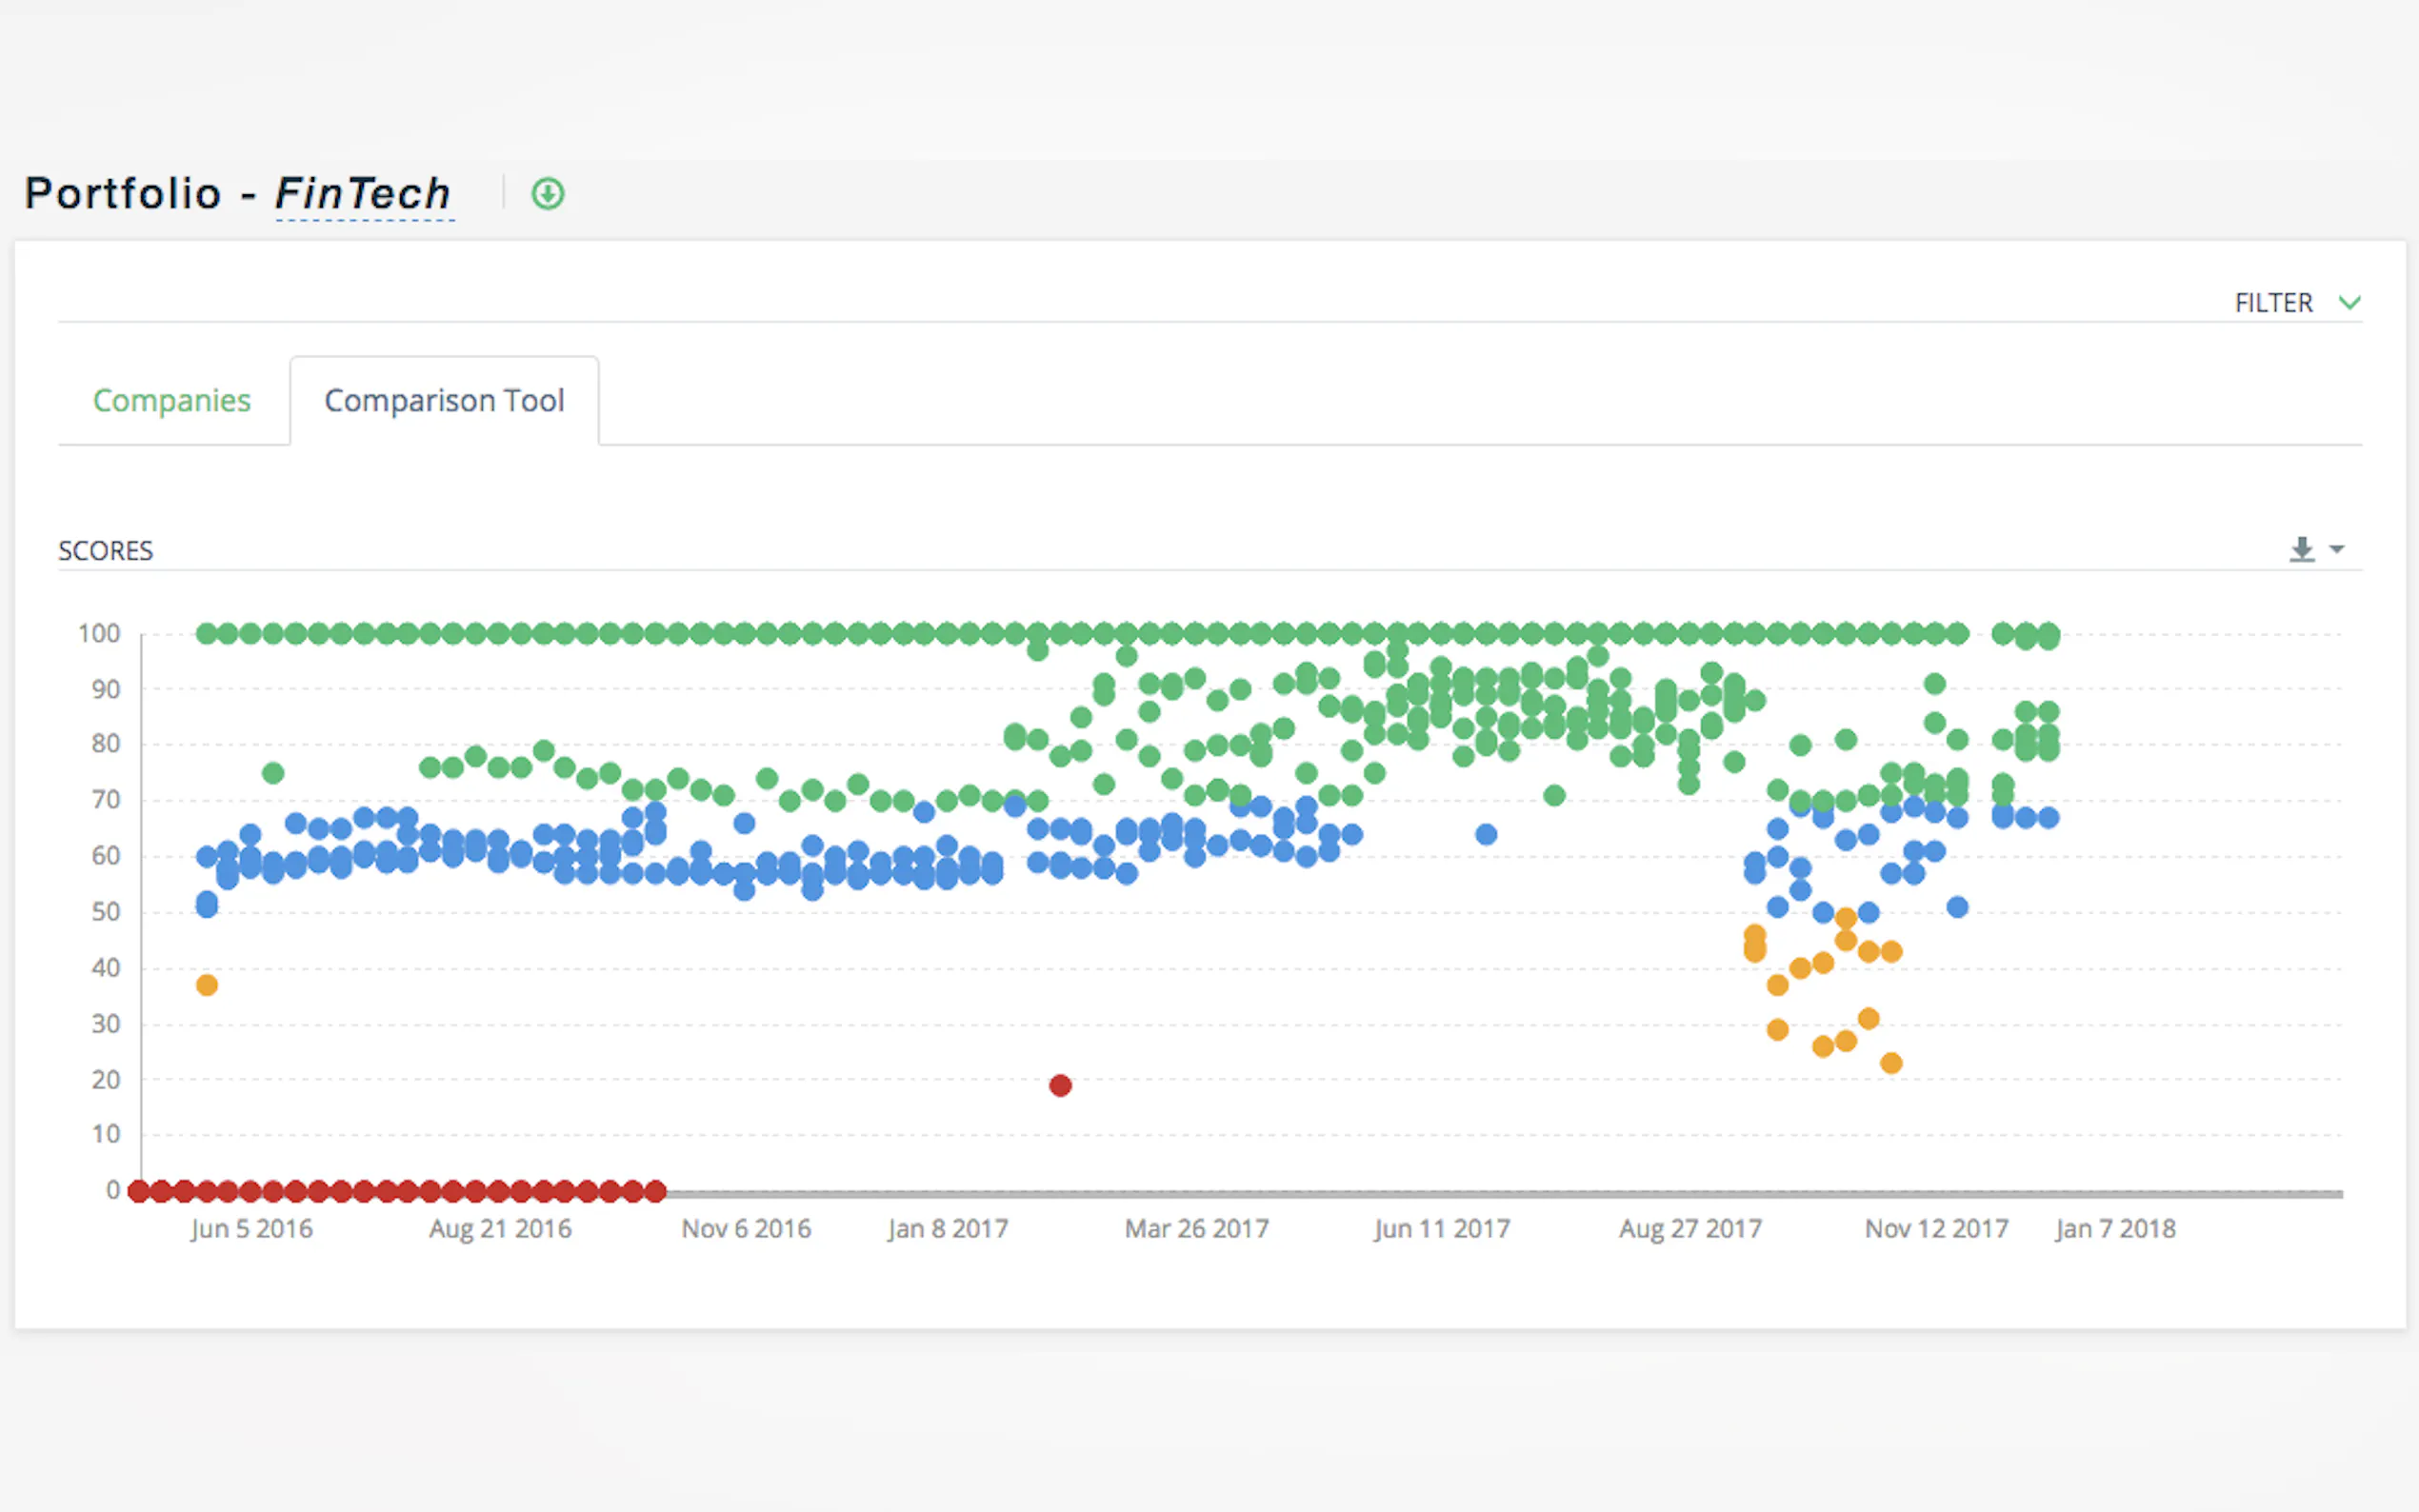Click the FILTER label
The width and height of the screenshot is (2419, 1512).
pyautogui.click(x=2273, y=303)
